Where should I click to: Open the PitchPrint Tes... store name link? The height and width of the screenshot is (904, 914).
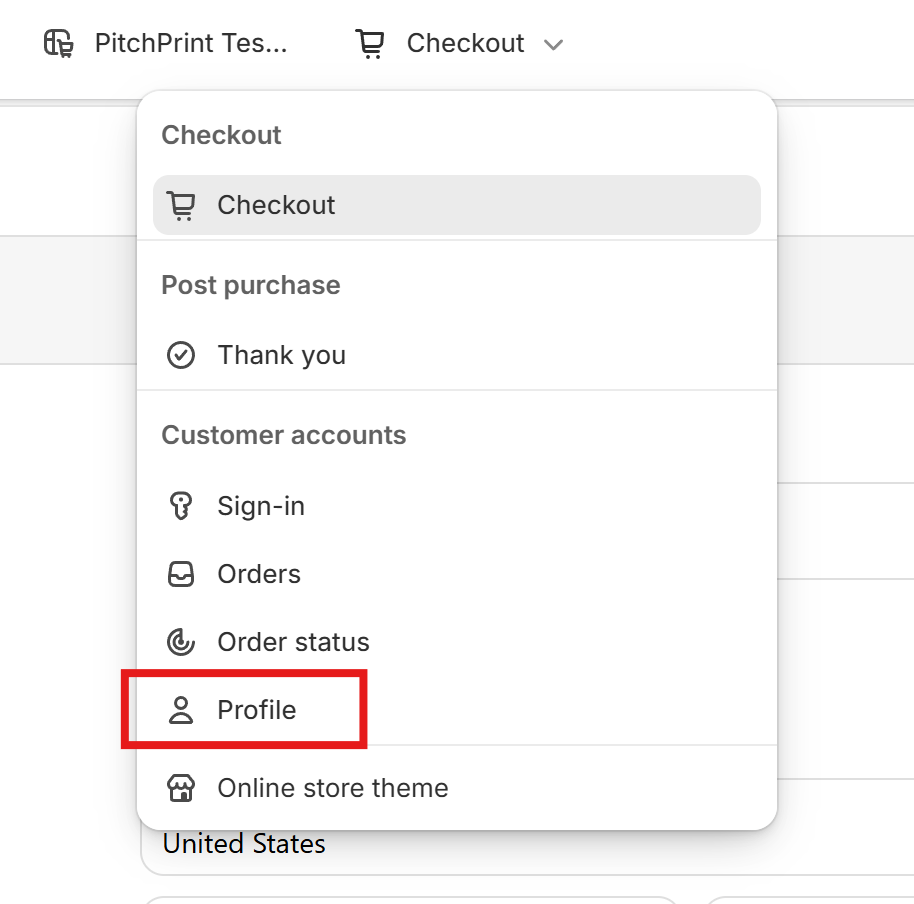click(x=191, y=44)
